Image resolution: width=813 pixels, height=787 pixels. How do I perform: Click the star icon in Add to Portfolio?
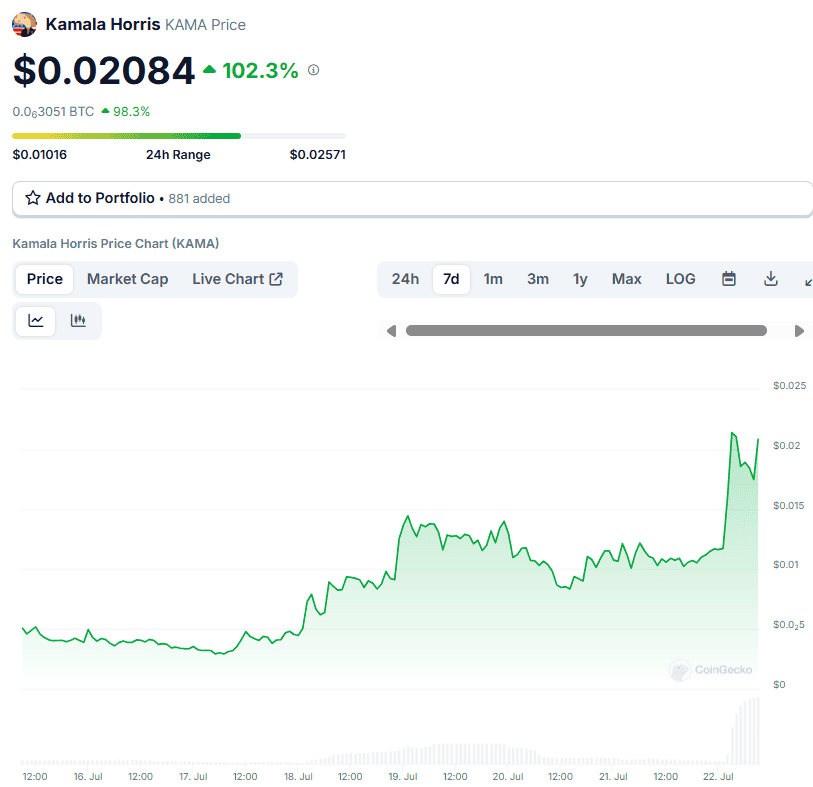click(x=33, y=198)
